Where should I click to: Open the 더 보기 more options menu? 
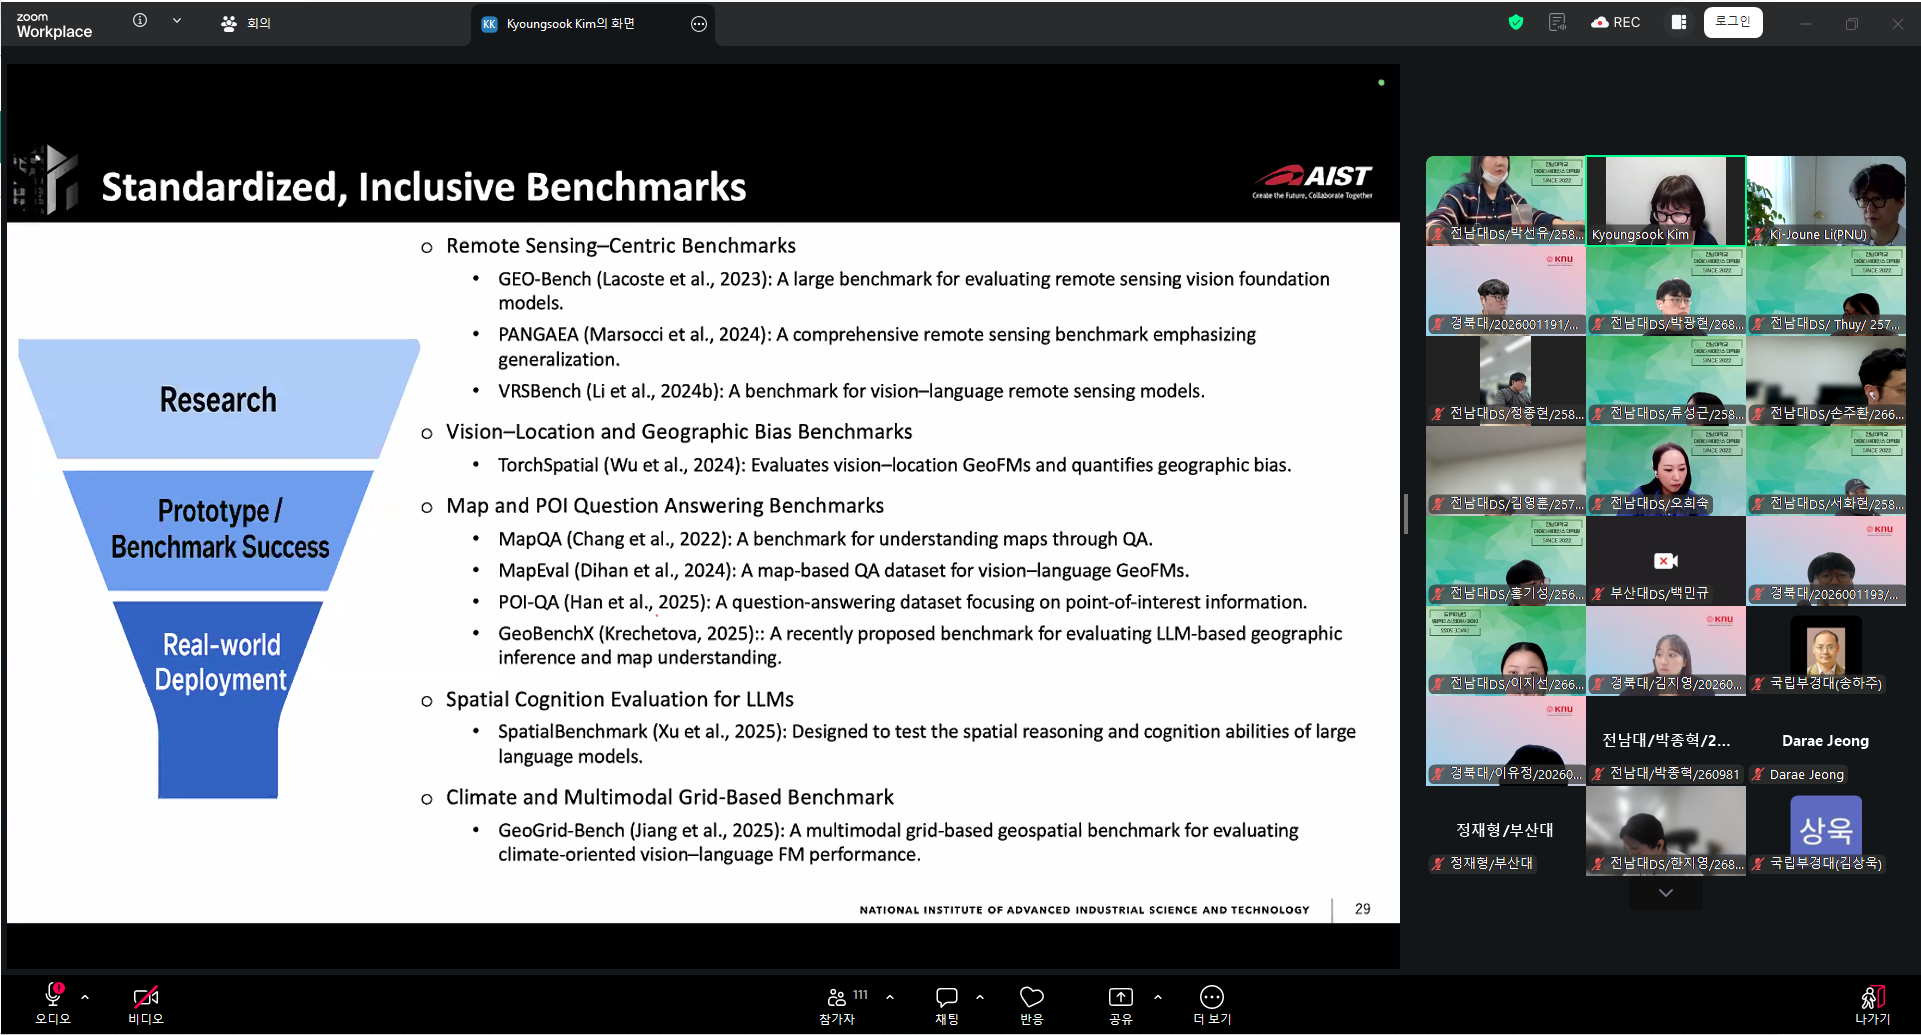point(1211,1004)
